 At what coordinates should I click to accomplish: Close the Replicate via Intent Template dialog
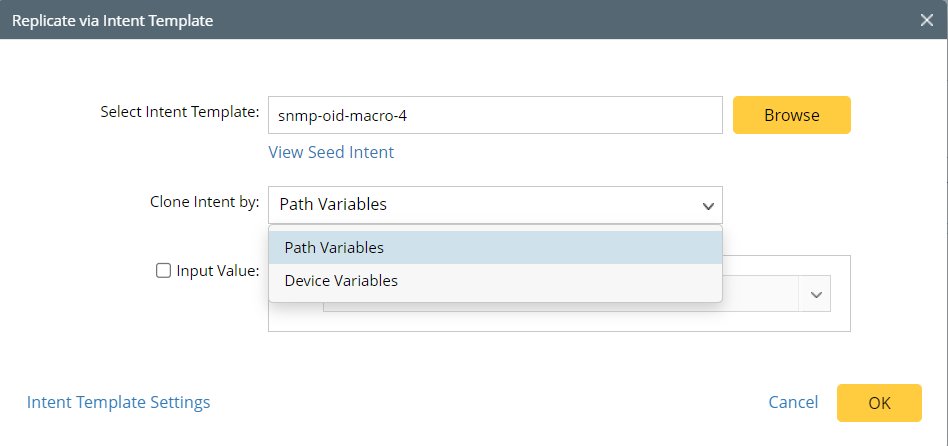[927, 20]
